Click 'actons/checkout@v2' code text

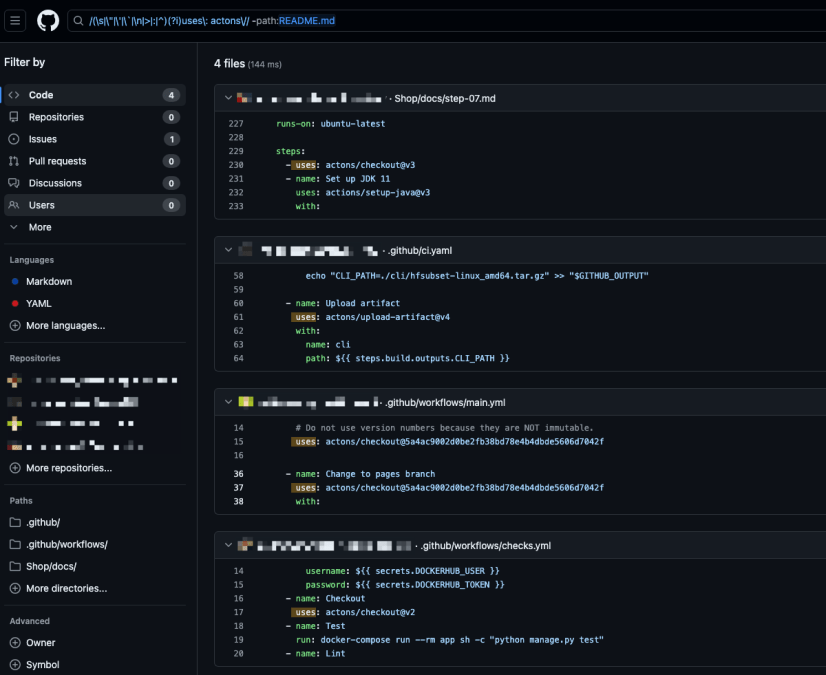coord(370,612)
